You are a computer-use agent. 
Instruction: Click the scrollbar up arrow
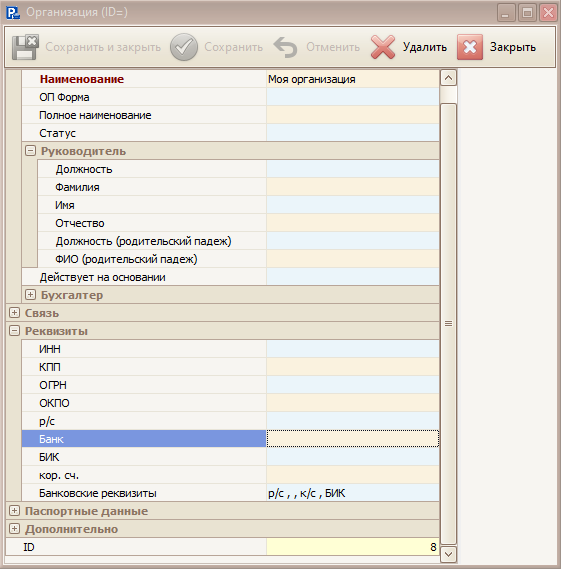click(449, 78)
